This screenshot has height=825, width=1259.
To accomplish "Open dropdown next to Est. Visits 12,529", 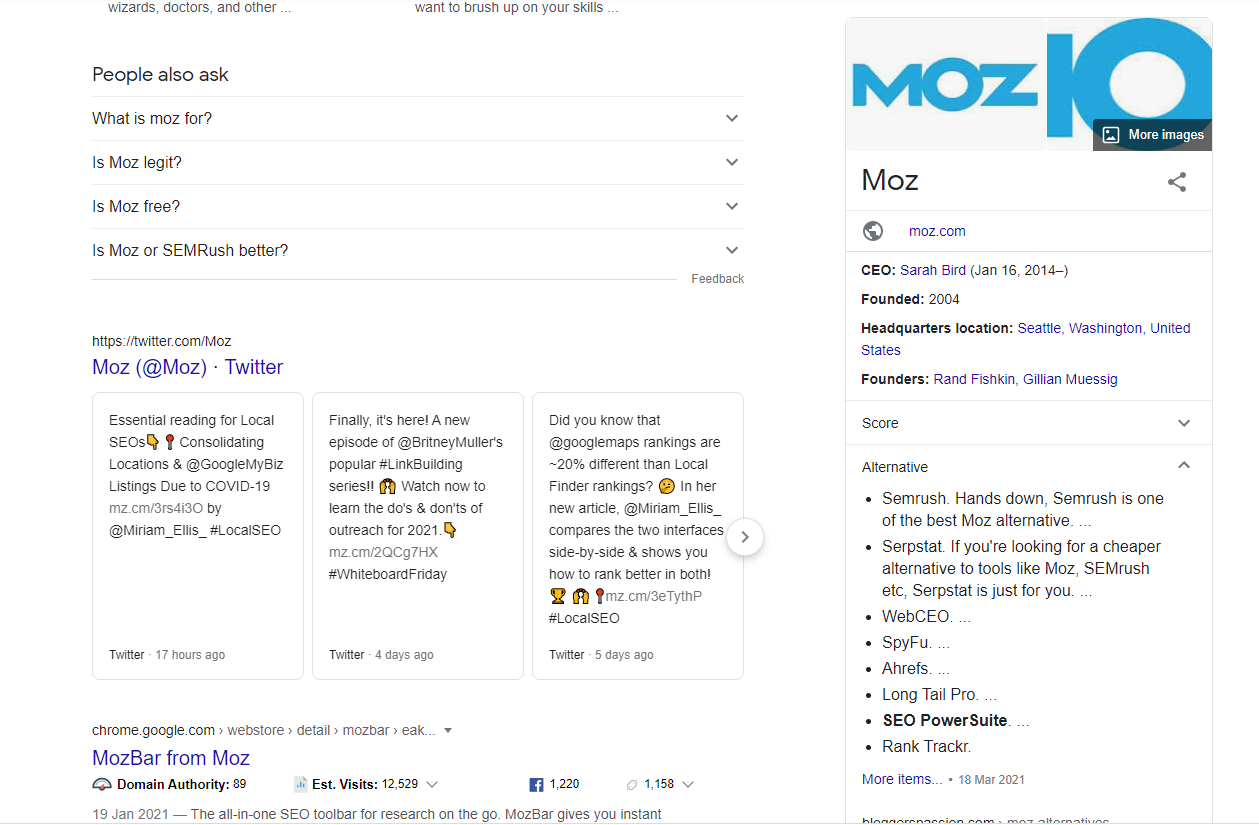I will coord(431,784).
